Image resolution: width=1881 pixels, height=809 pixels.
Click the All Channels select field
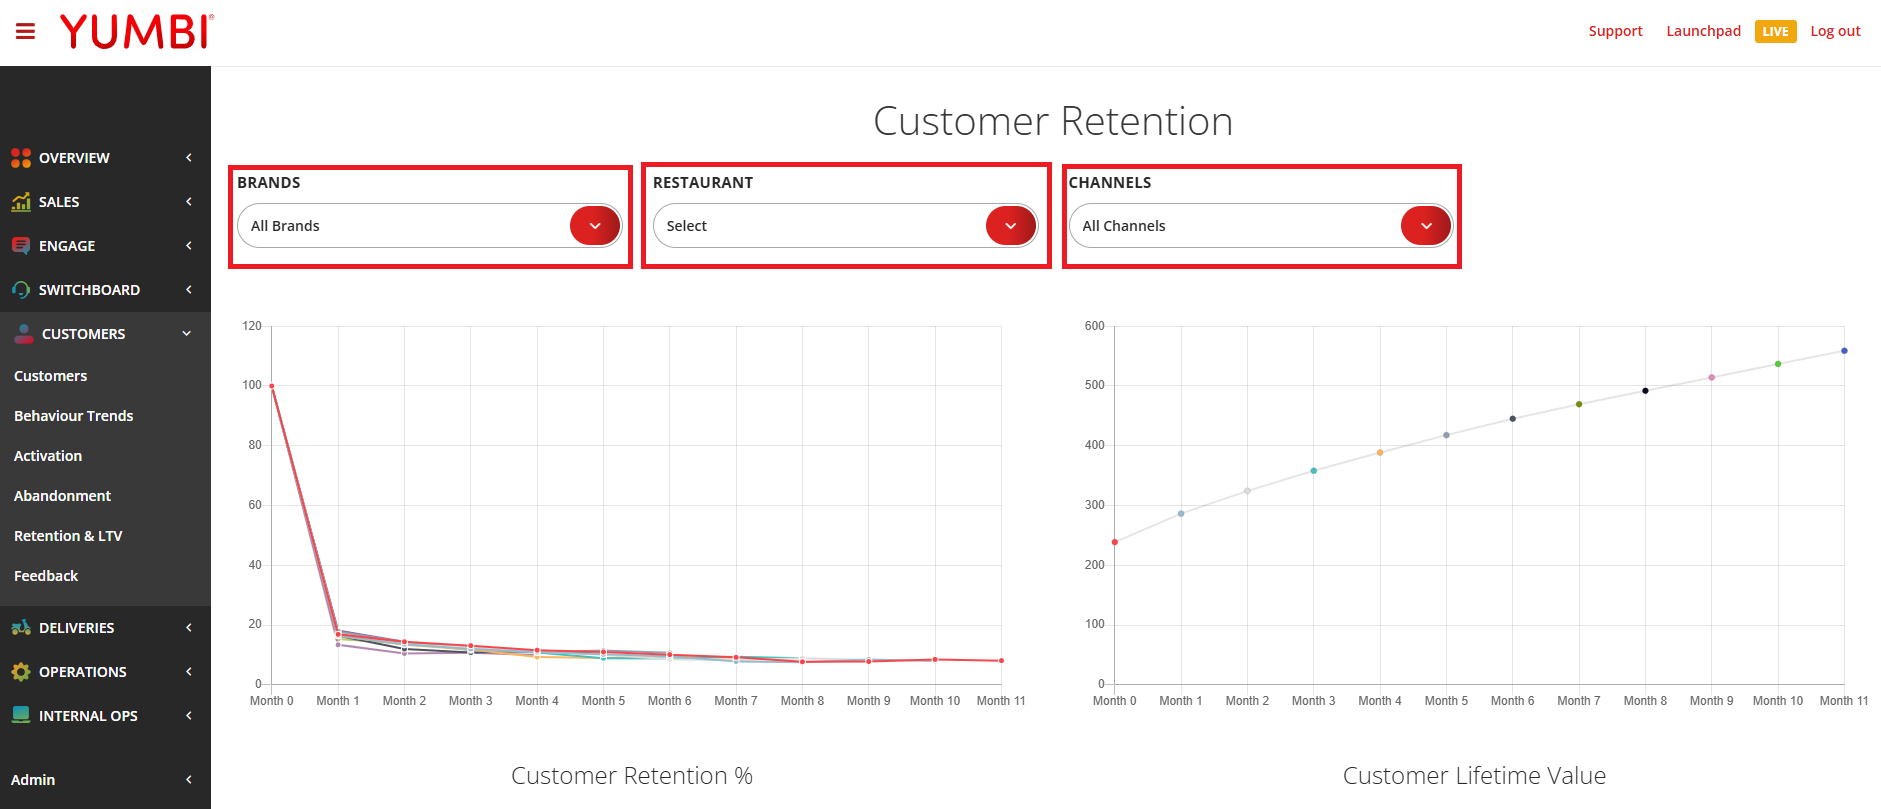point(1261,226)
